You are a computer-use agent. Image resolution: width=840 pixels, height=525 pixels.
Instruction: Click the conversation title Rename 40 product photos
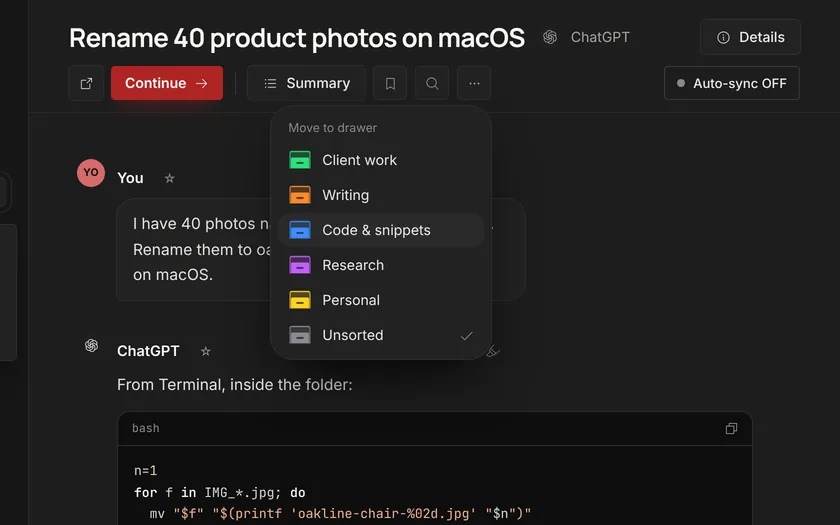(297, 38)
